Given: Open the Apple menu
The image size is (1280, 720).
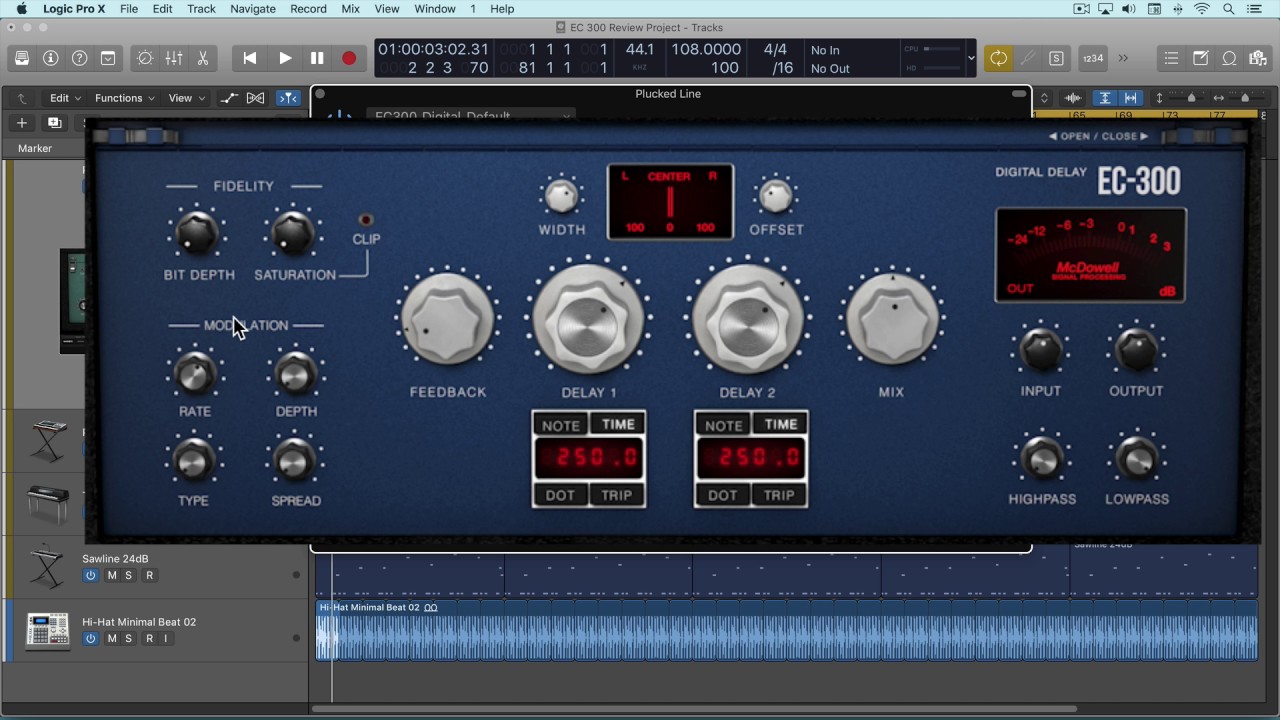Looking at the screenshot, I should (x=21, y=9).
